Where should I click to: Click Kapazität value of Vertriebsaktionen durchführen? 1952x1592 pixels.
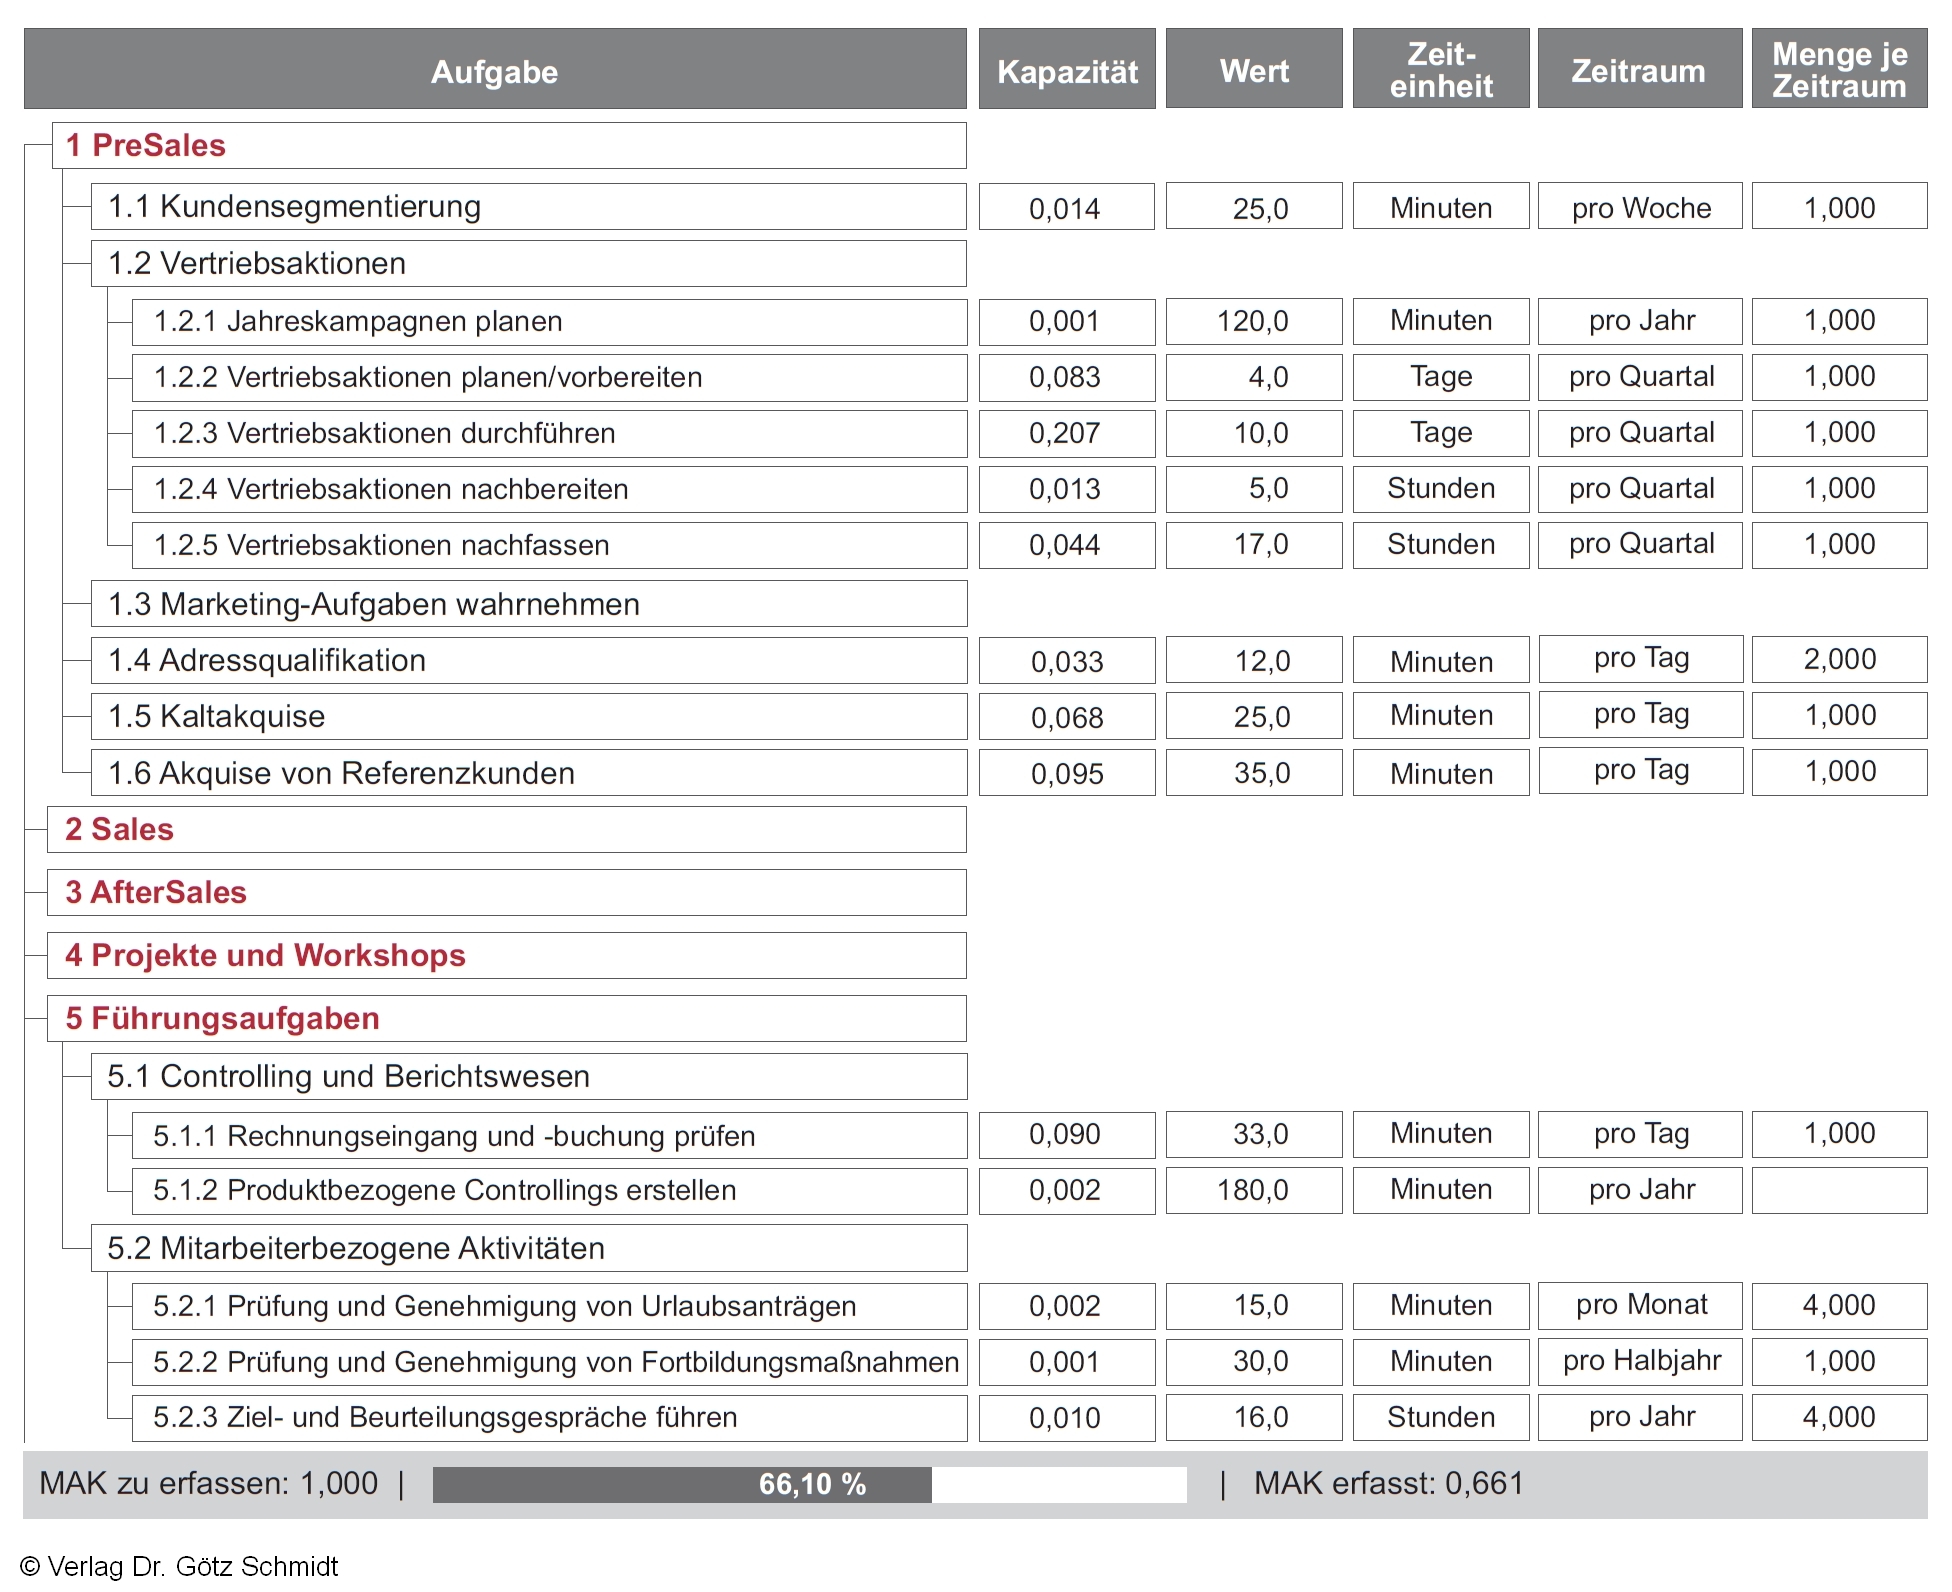(1066, 433)
